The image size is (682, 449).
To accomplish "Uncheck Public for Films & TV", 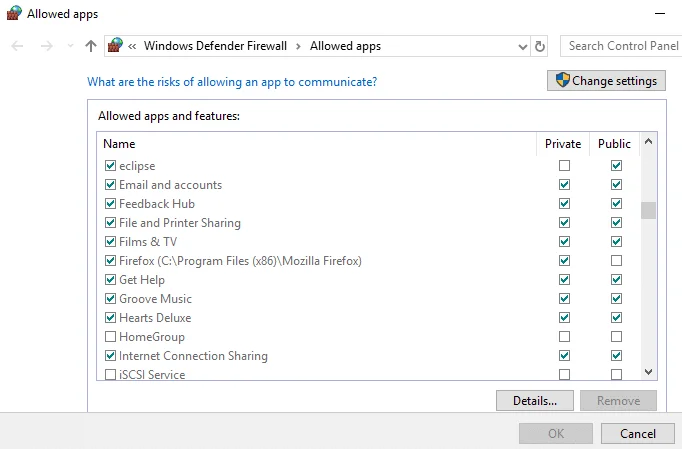I will (x=616, y=241).
